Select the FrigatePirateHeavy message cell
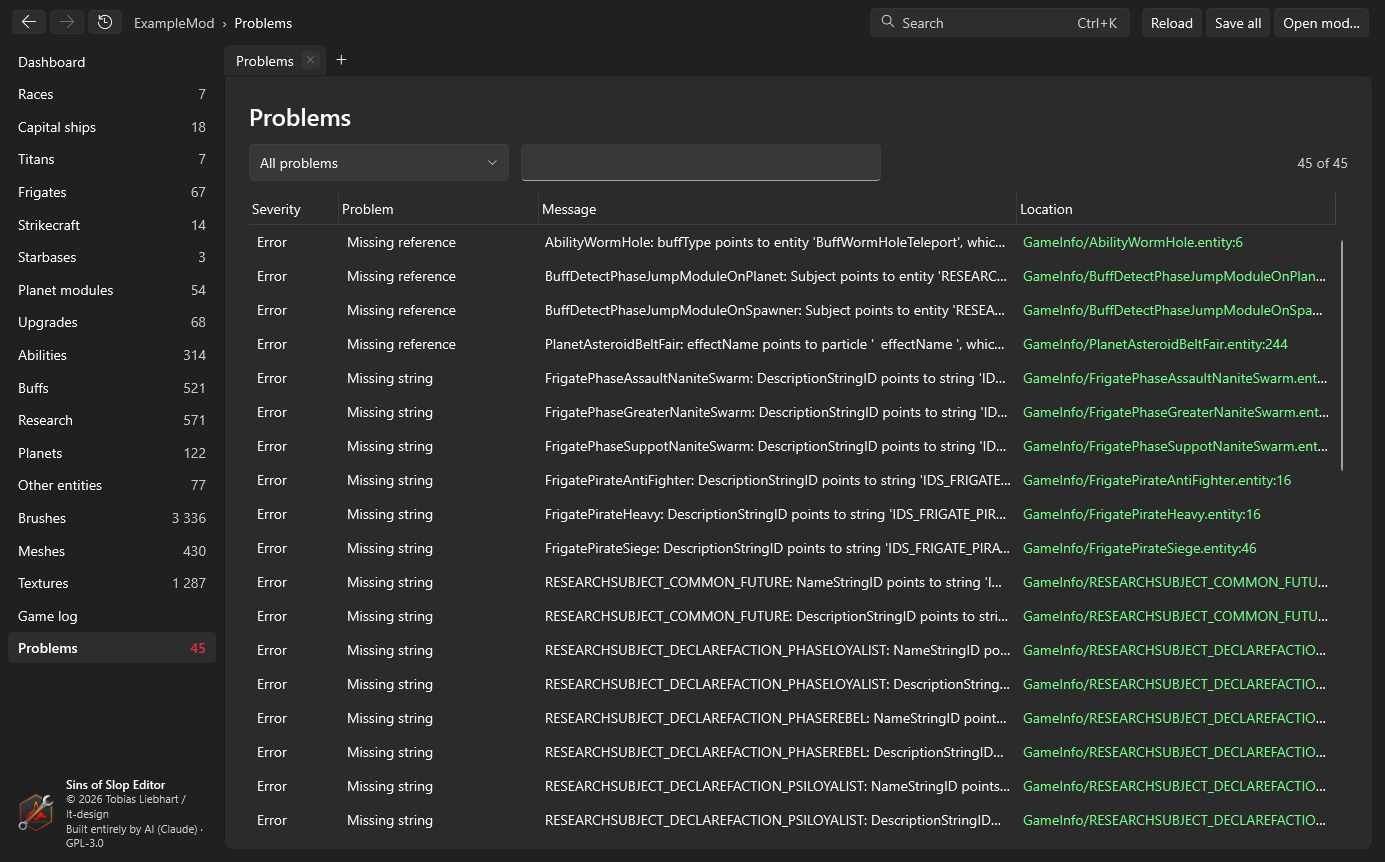Image resolution: width=1385 pixels, height=862 pixels. [776, 514]
